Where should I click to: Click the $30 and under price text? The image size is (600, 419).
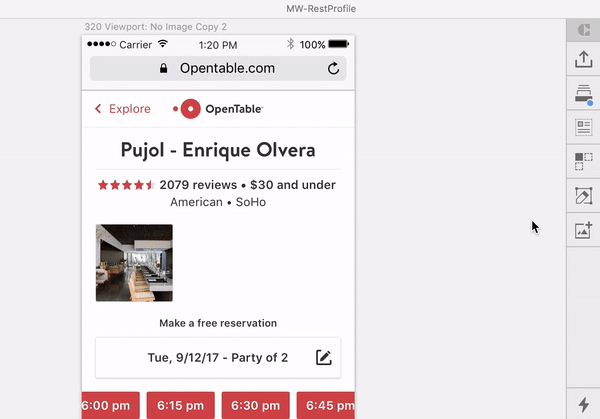pos(293,185)
